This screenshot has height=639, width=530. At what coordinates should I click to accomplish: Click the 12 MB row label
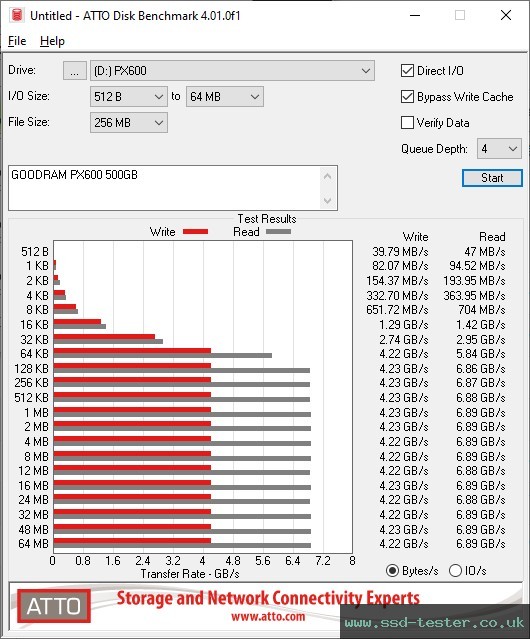click(x=33, y=471)
